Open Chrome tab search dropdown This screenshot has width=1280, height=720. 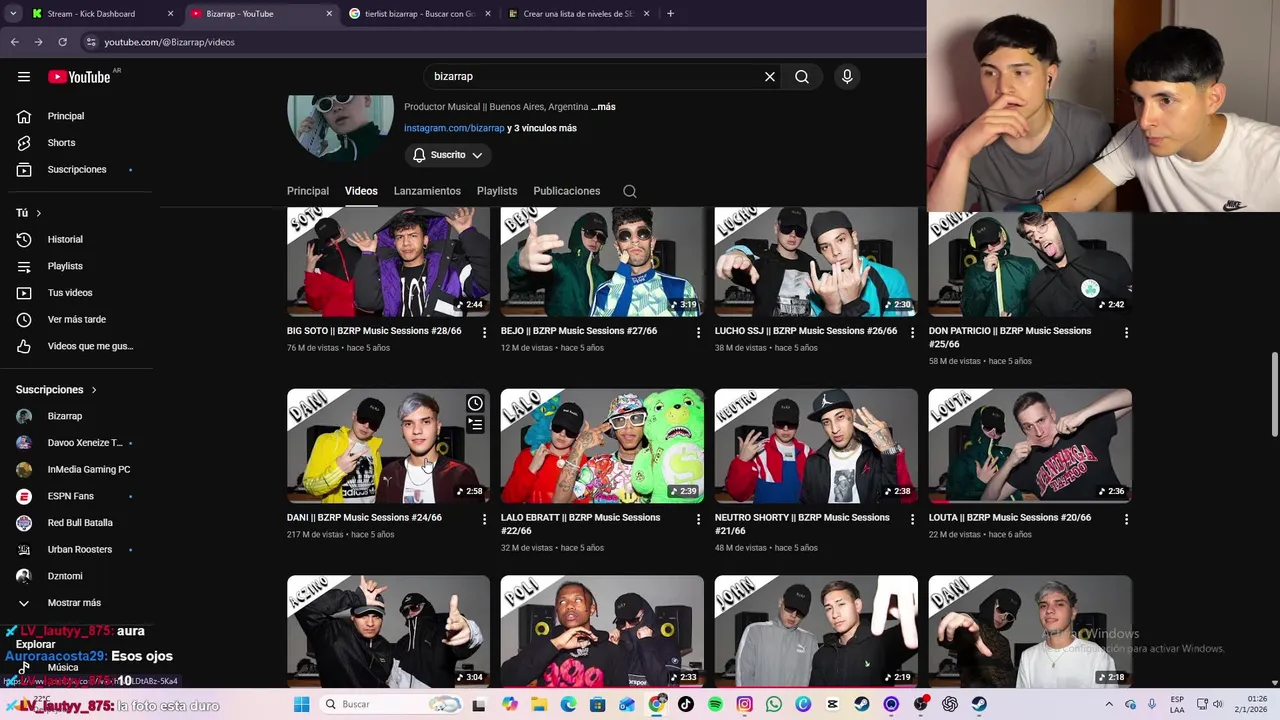click(12, 14)
